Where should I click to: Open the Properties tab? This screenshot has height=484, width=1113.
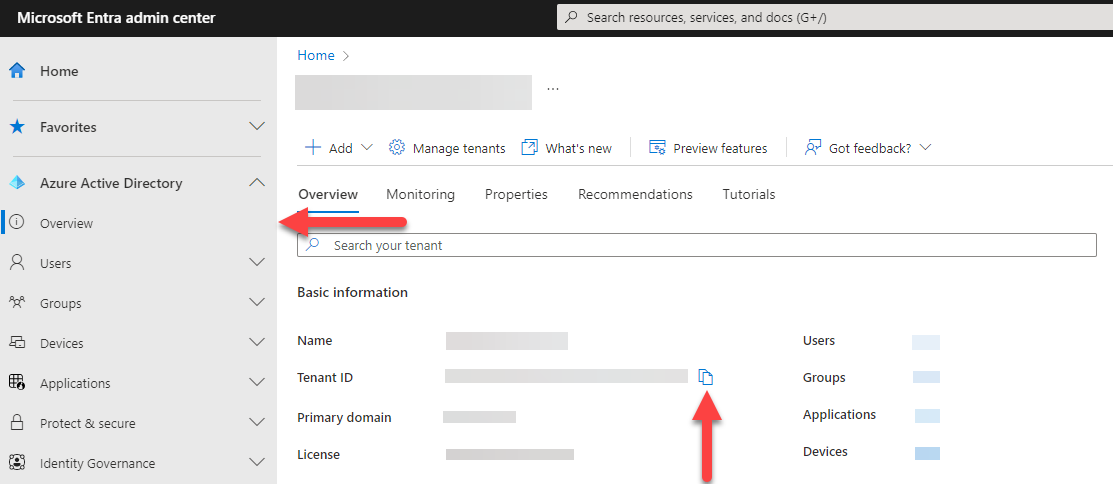[x=516, y=194]
